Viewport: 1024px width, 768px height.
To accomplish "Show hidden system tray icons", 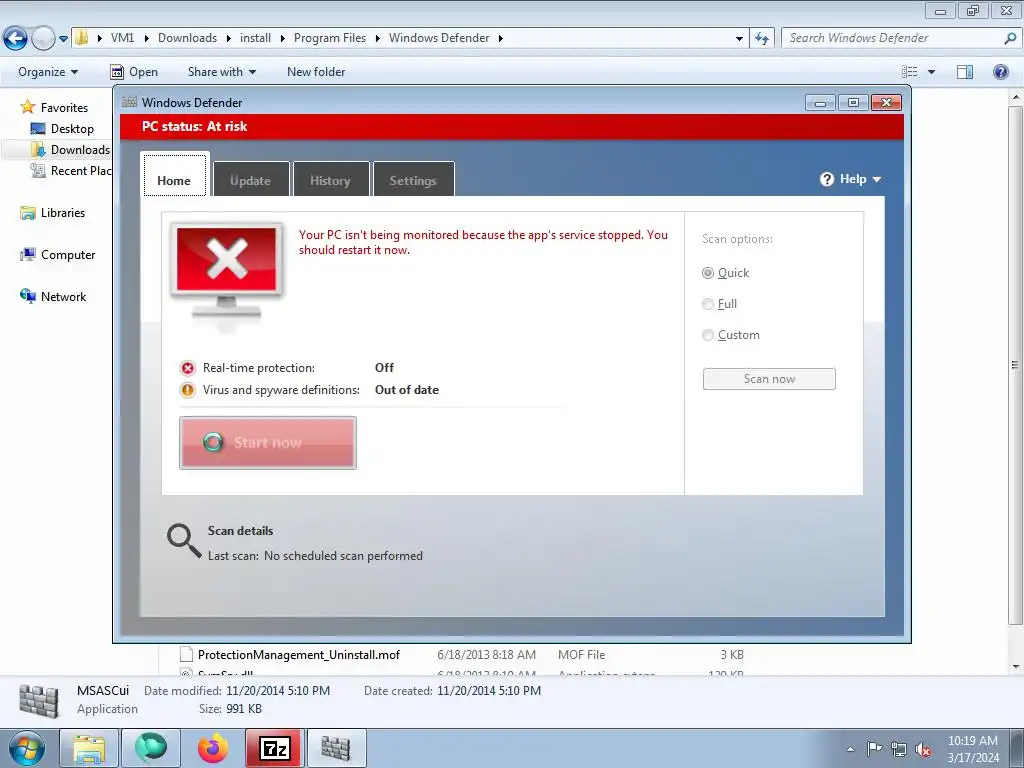I will pos(850,749).
